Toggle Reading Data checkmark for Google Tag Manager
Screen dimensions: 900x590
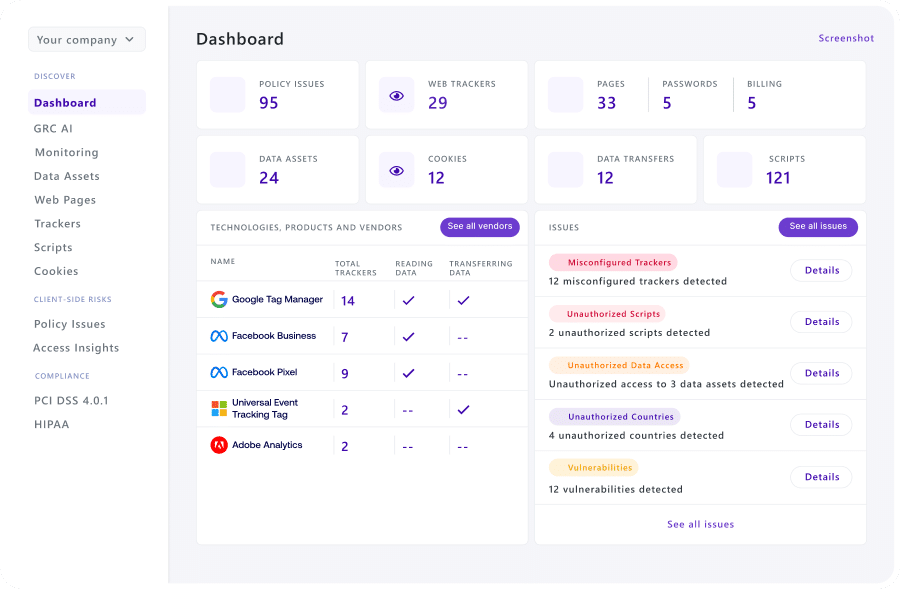pos(408,298)
